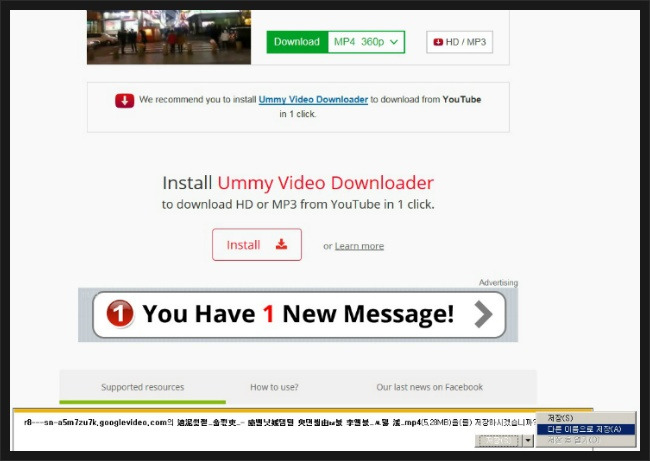Viewport: 650px width, 461px height.
Task: Open the Learn more link
Action: [359, 246]
